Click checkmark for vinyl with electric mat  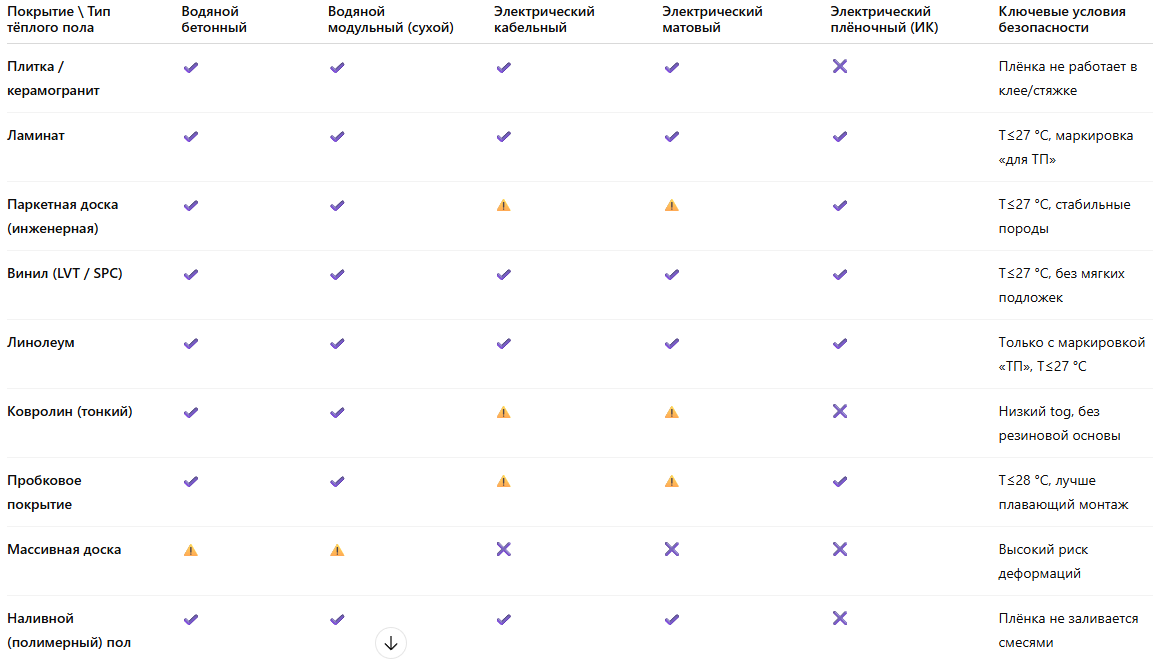point(671,274)
